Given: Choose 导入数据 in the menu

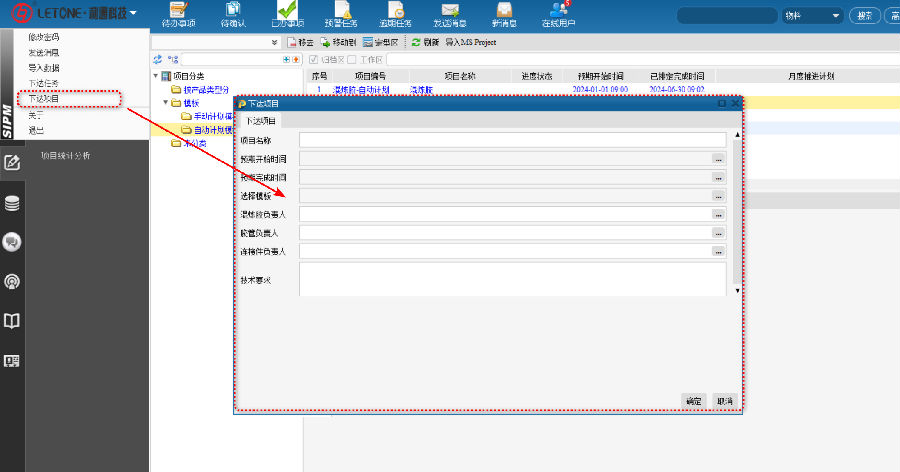Looking at the screenshot, I should [43, 67].
